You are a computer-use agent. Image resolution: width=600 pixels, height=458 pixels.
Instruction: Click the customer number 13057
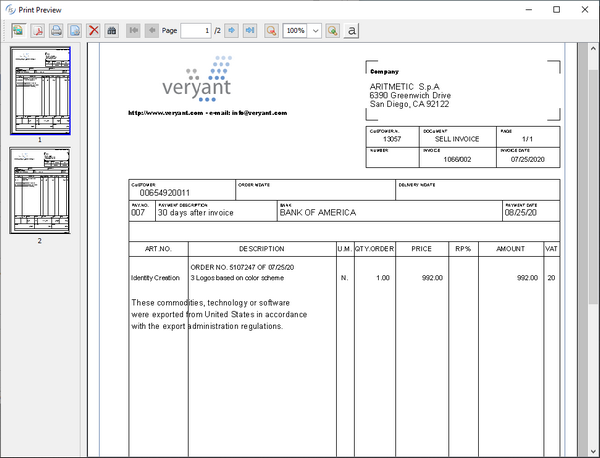coord(392,139)
